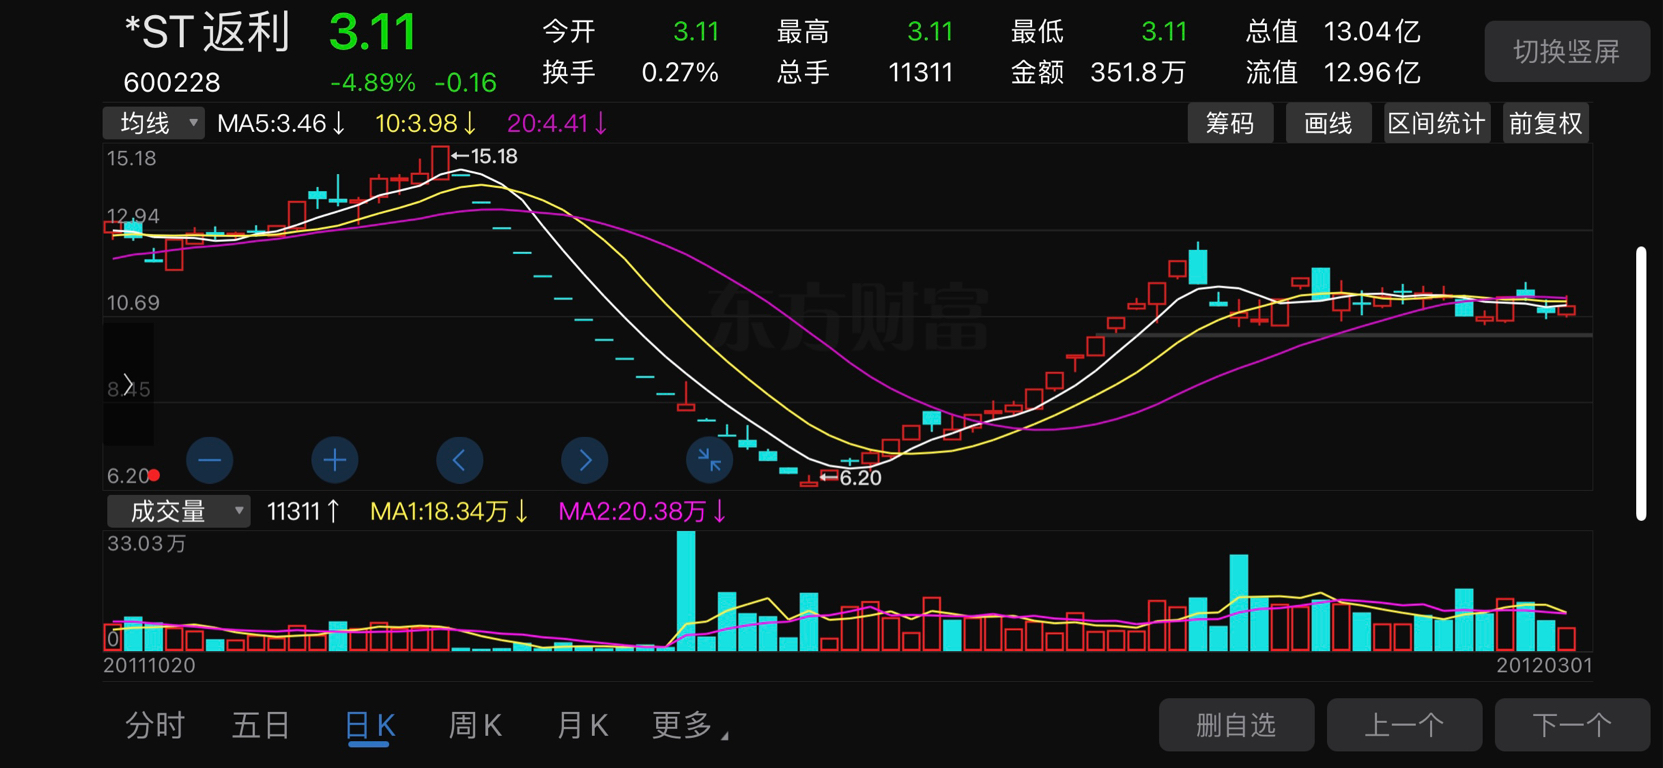
Task: Click the start date 20111020
Action: click(150, 665)
